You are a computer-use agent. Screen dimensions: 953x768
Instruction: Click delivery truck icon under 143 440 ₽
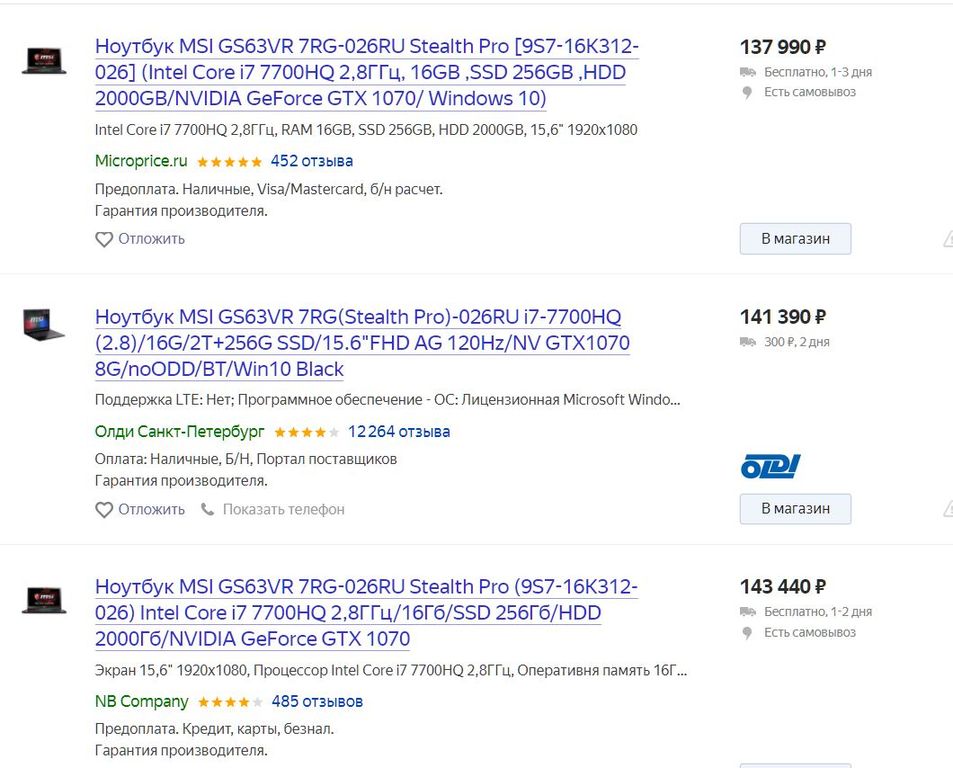click(747, 612)
